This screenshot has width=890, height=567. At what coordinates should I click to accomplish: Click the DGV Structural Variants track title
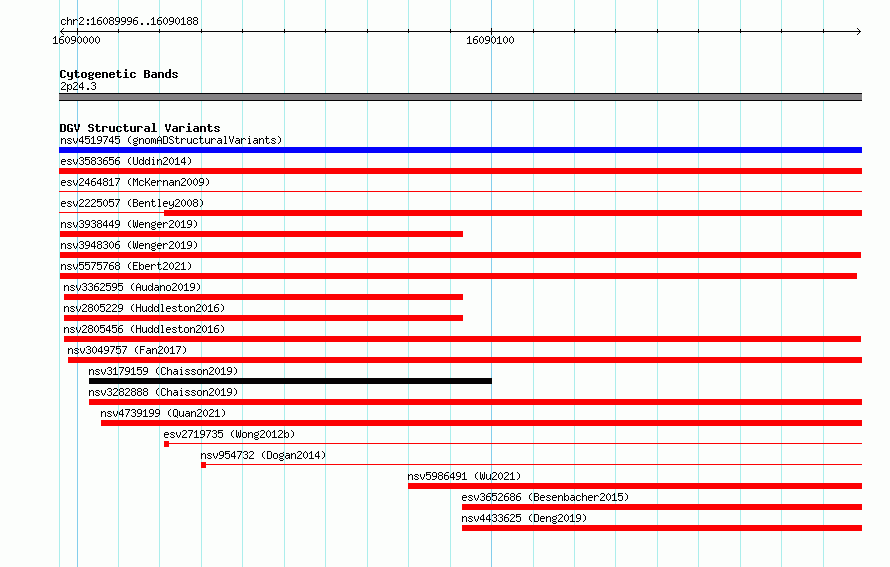click(140, 128)
